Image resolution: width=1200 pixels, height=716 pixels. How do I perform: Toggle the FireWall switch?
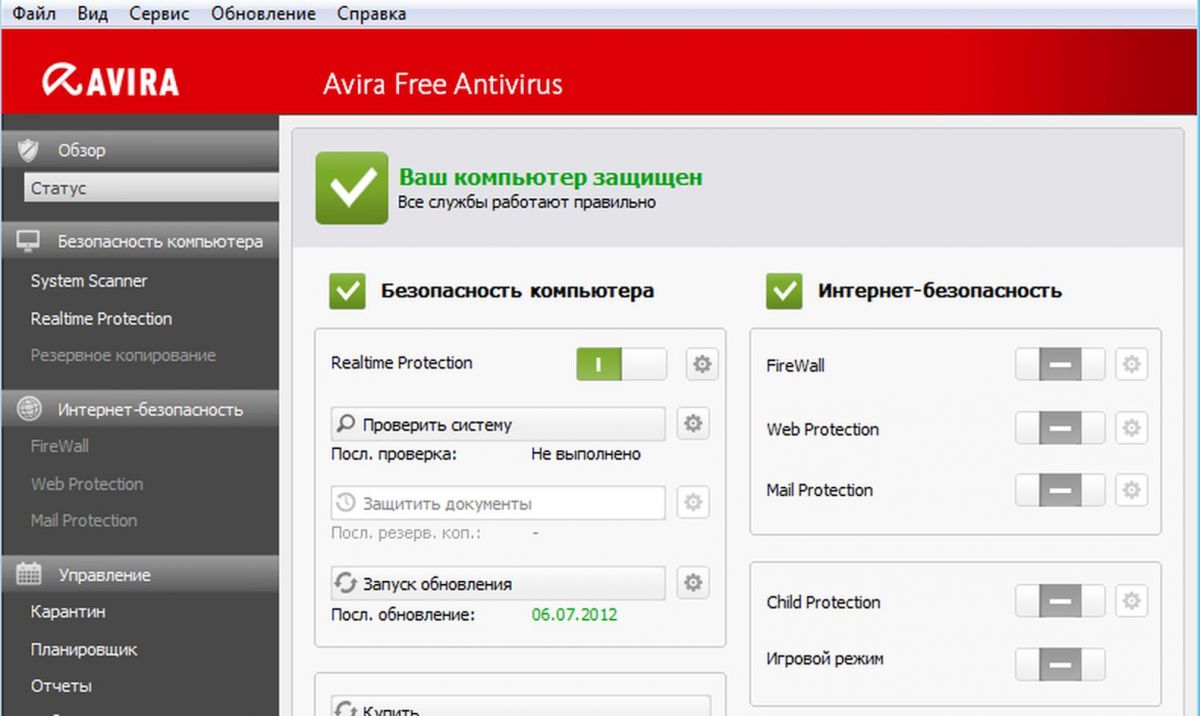[x=1060, y=365]
